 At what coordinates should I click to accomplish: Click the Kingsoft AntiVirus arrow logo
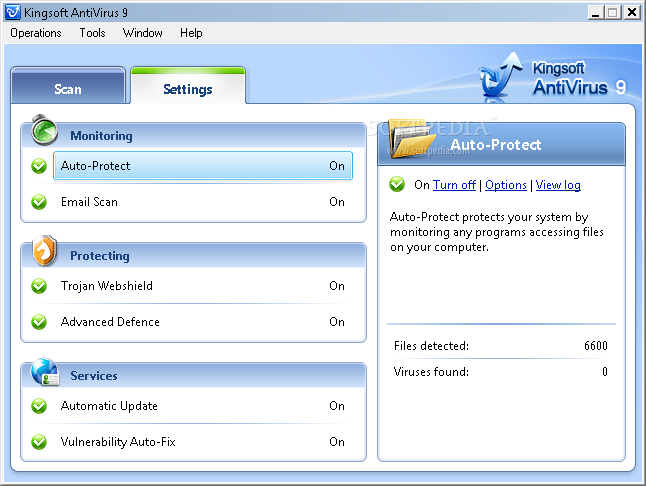tap(500, 76)
